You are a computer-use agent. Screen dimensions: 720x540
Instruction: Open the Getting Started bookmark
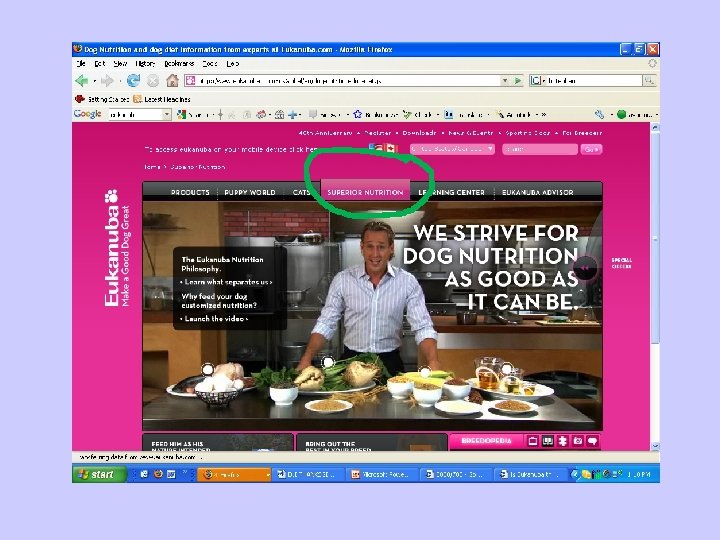103,99
